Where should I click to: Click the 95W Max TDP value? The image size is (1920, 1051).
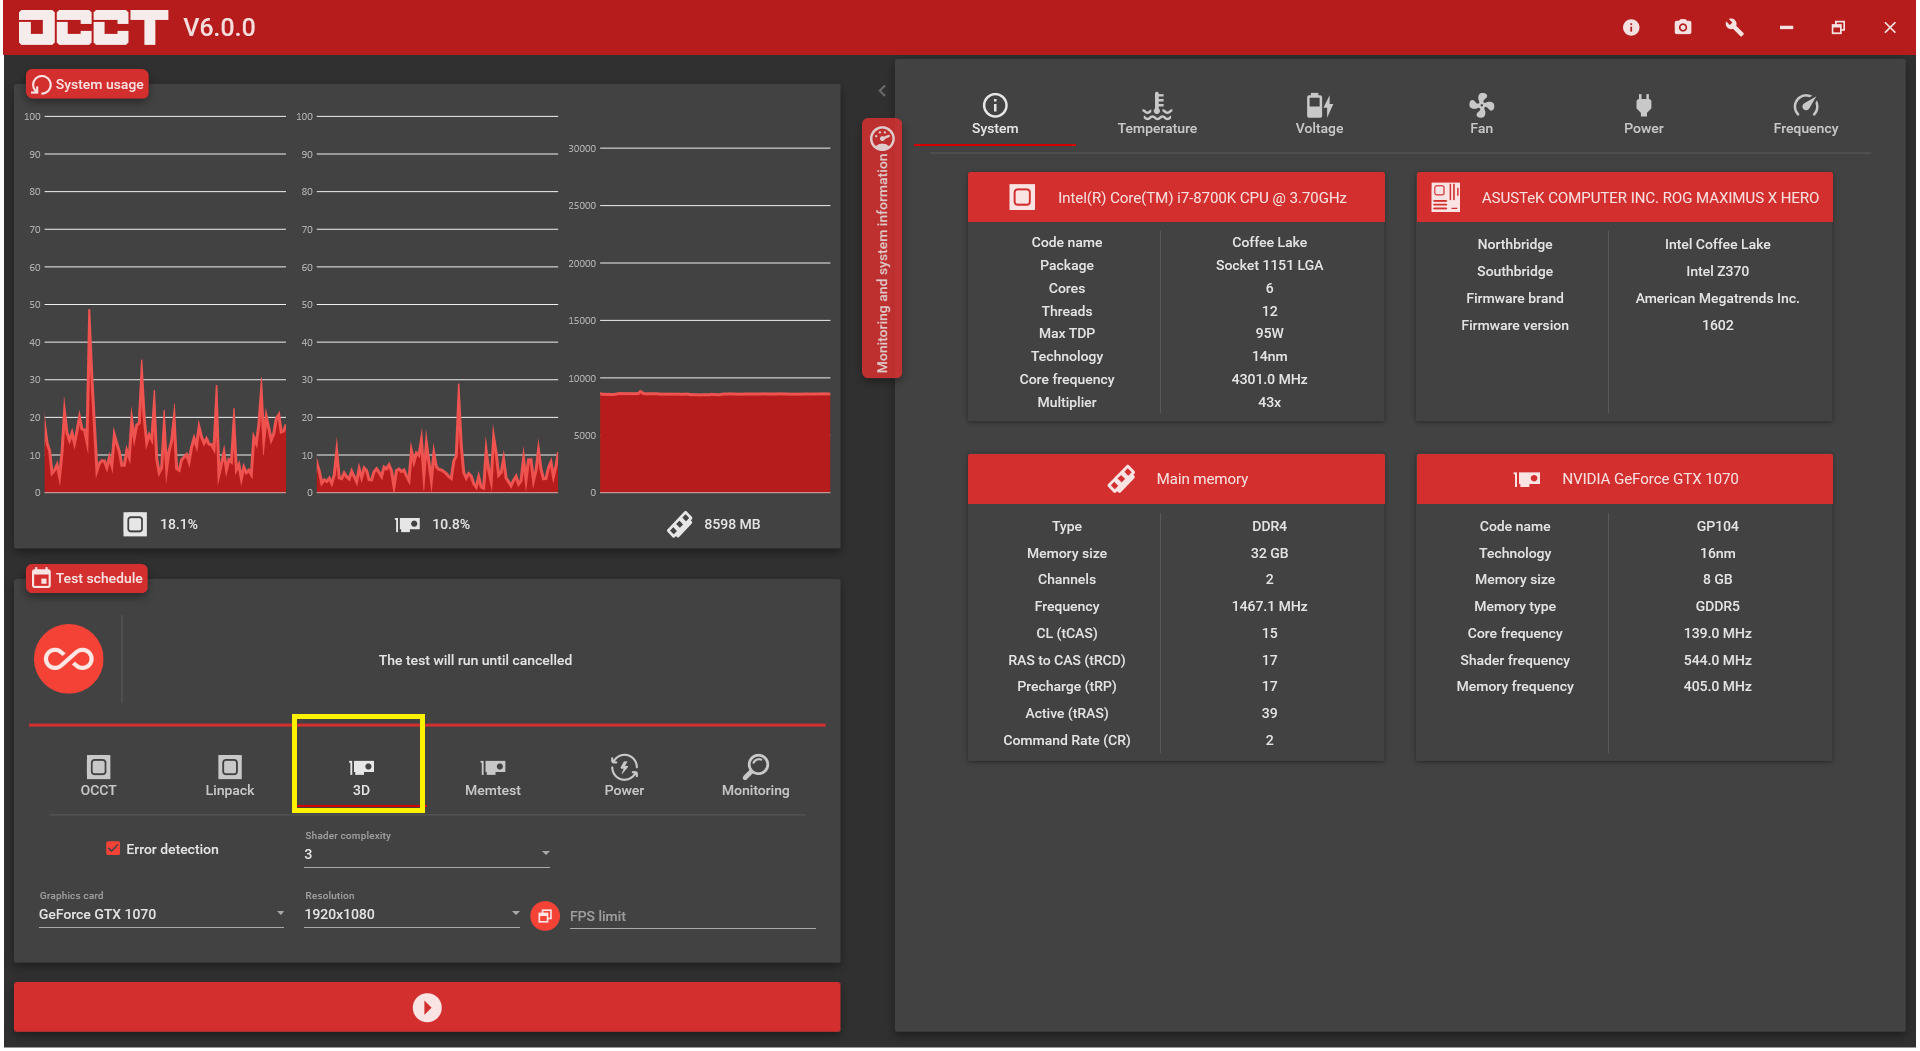click(1269, 333)
